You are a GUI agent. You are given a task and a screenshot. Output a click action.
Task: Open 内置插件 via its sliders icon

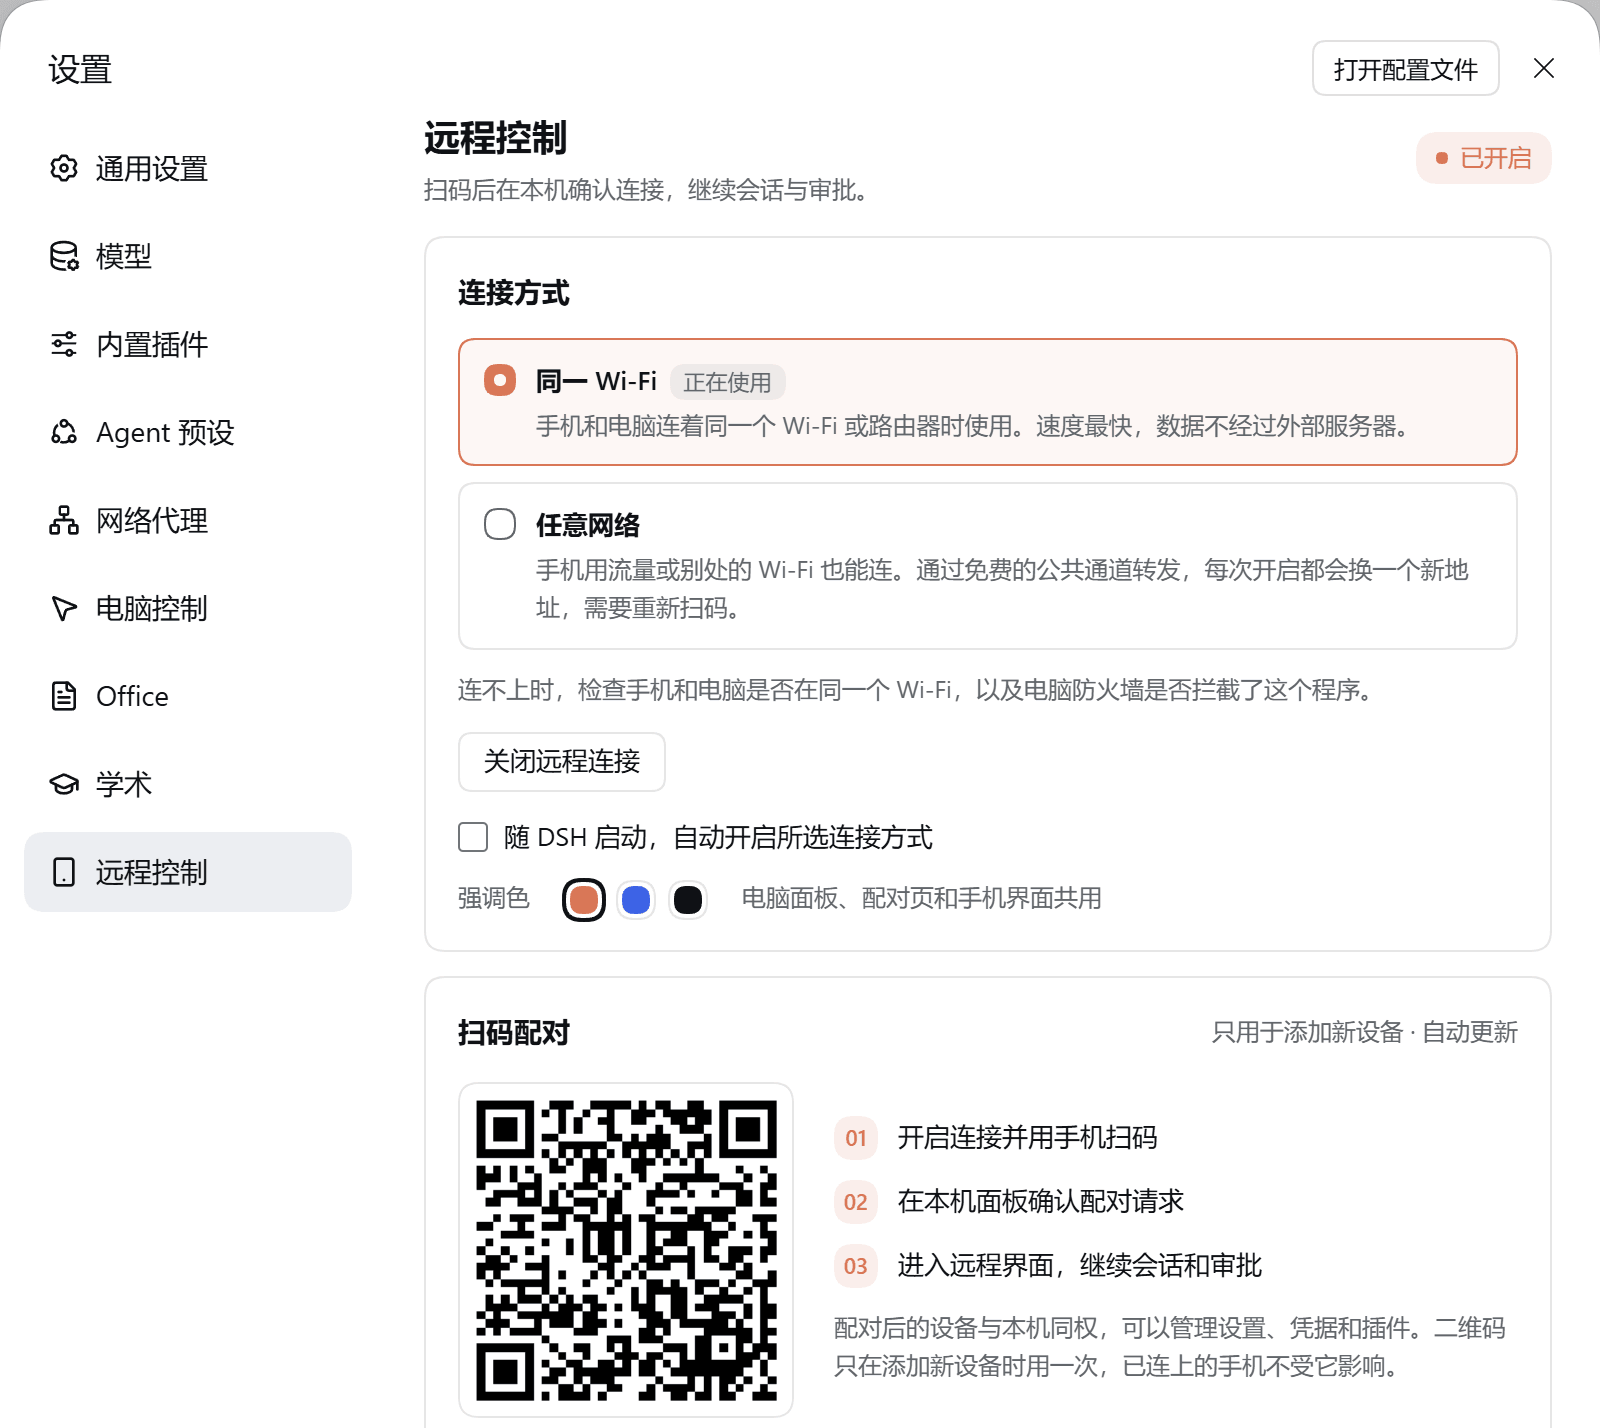(x=64, y=344)
